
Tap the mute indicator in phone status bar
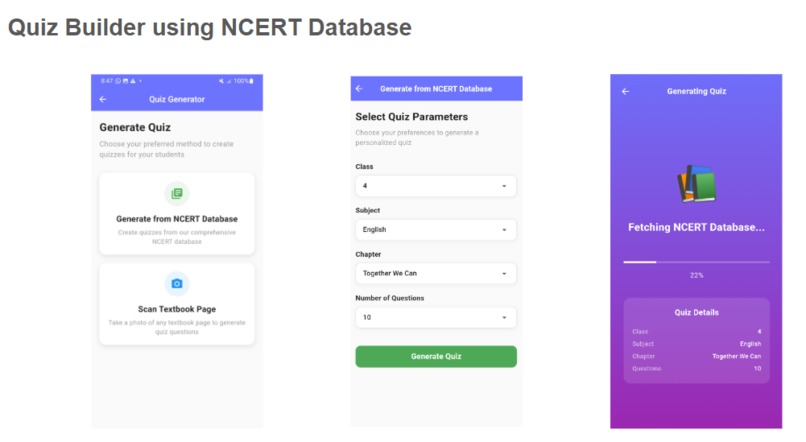(x=222, y=81)
